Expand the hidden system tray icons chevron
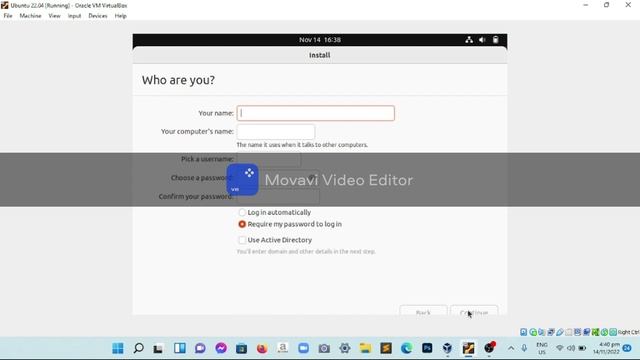 click(511, 348)
